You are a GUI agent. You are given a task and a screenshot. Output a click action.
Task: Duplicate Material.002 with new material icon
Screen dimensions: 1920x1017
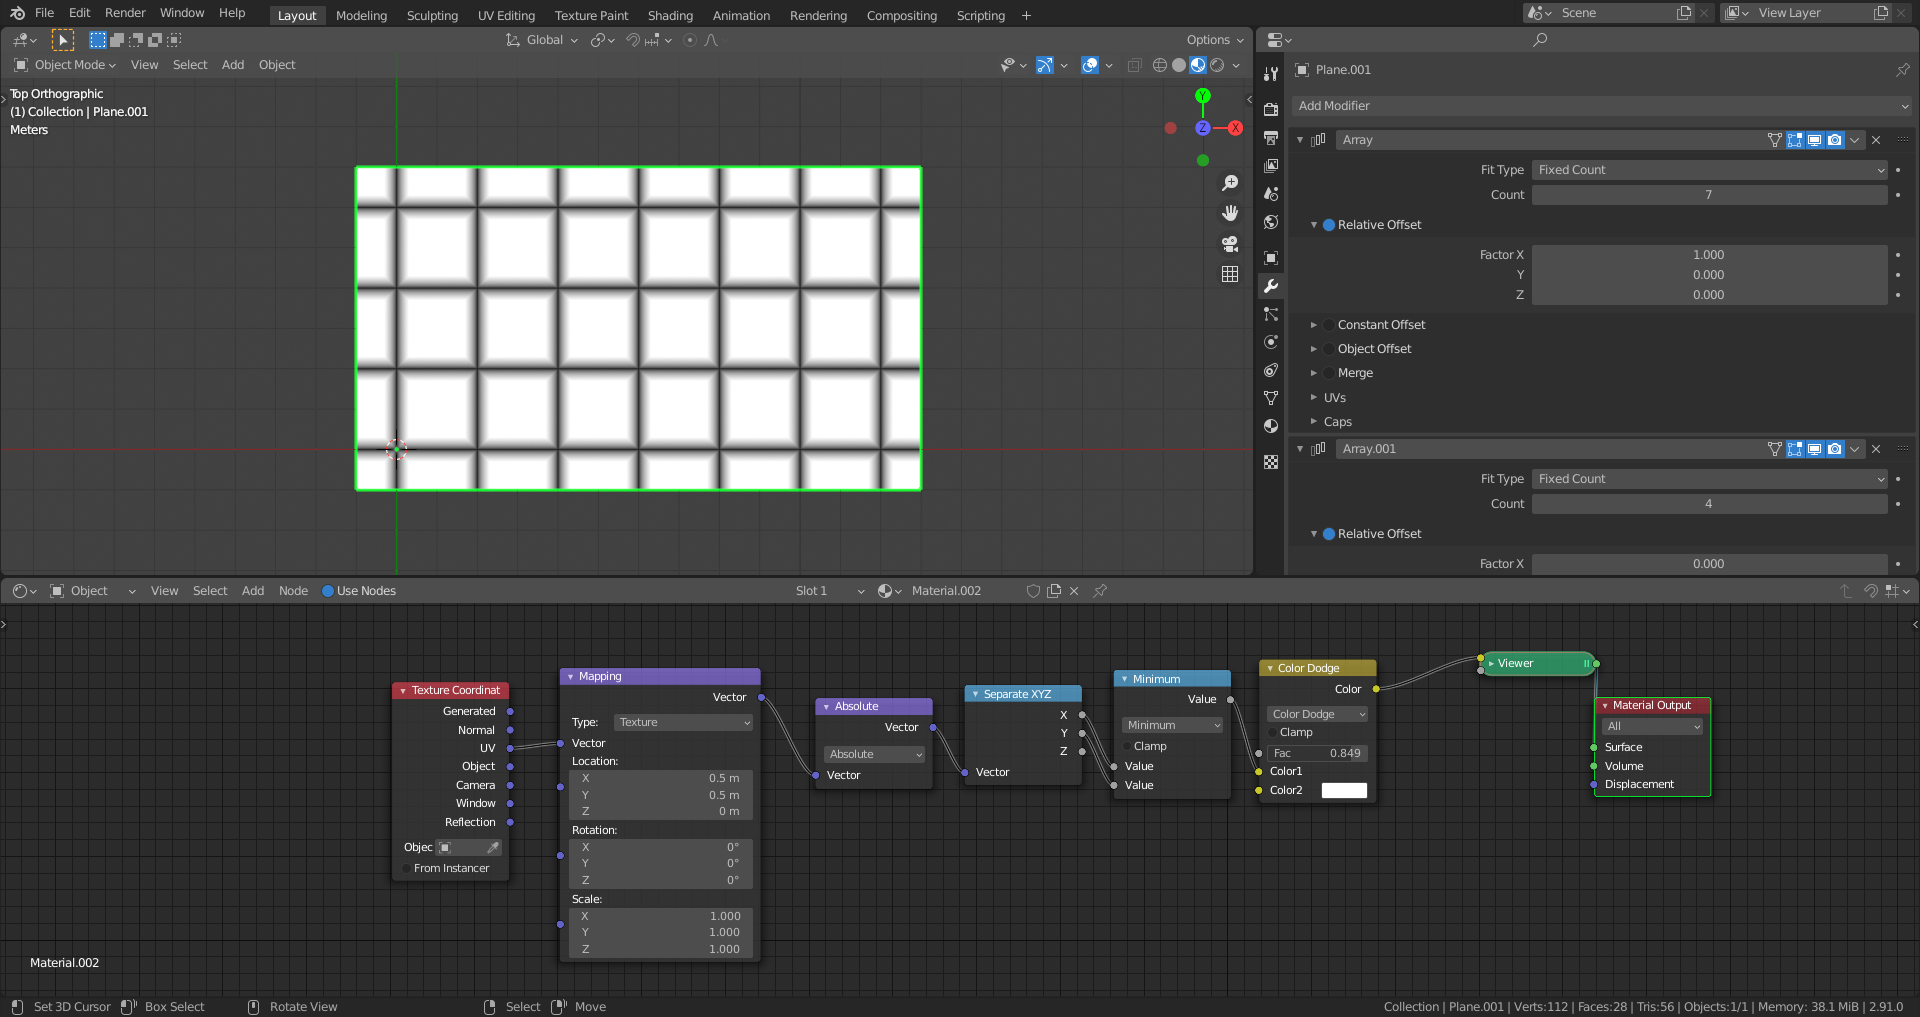pos(1054,591)
